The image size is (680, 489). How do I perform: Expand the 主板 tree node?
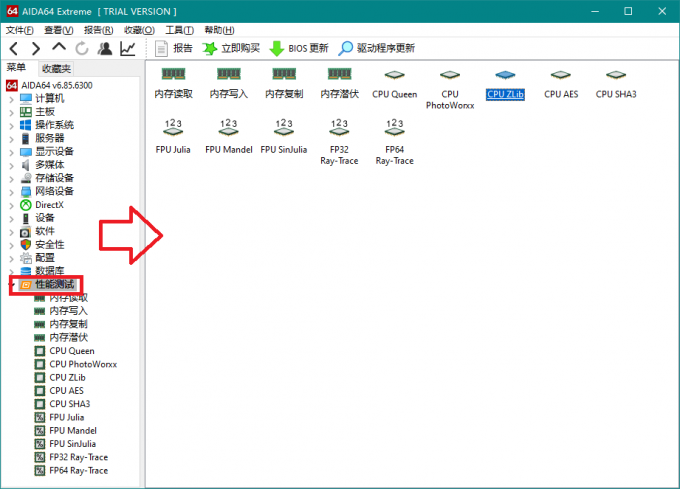click(x=12, y=112)
